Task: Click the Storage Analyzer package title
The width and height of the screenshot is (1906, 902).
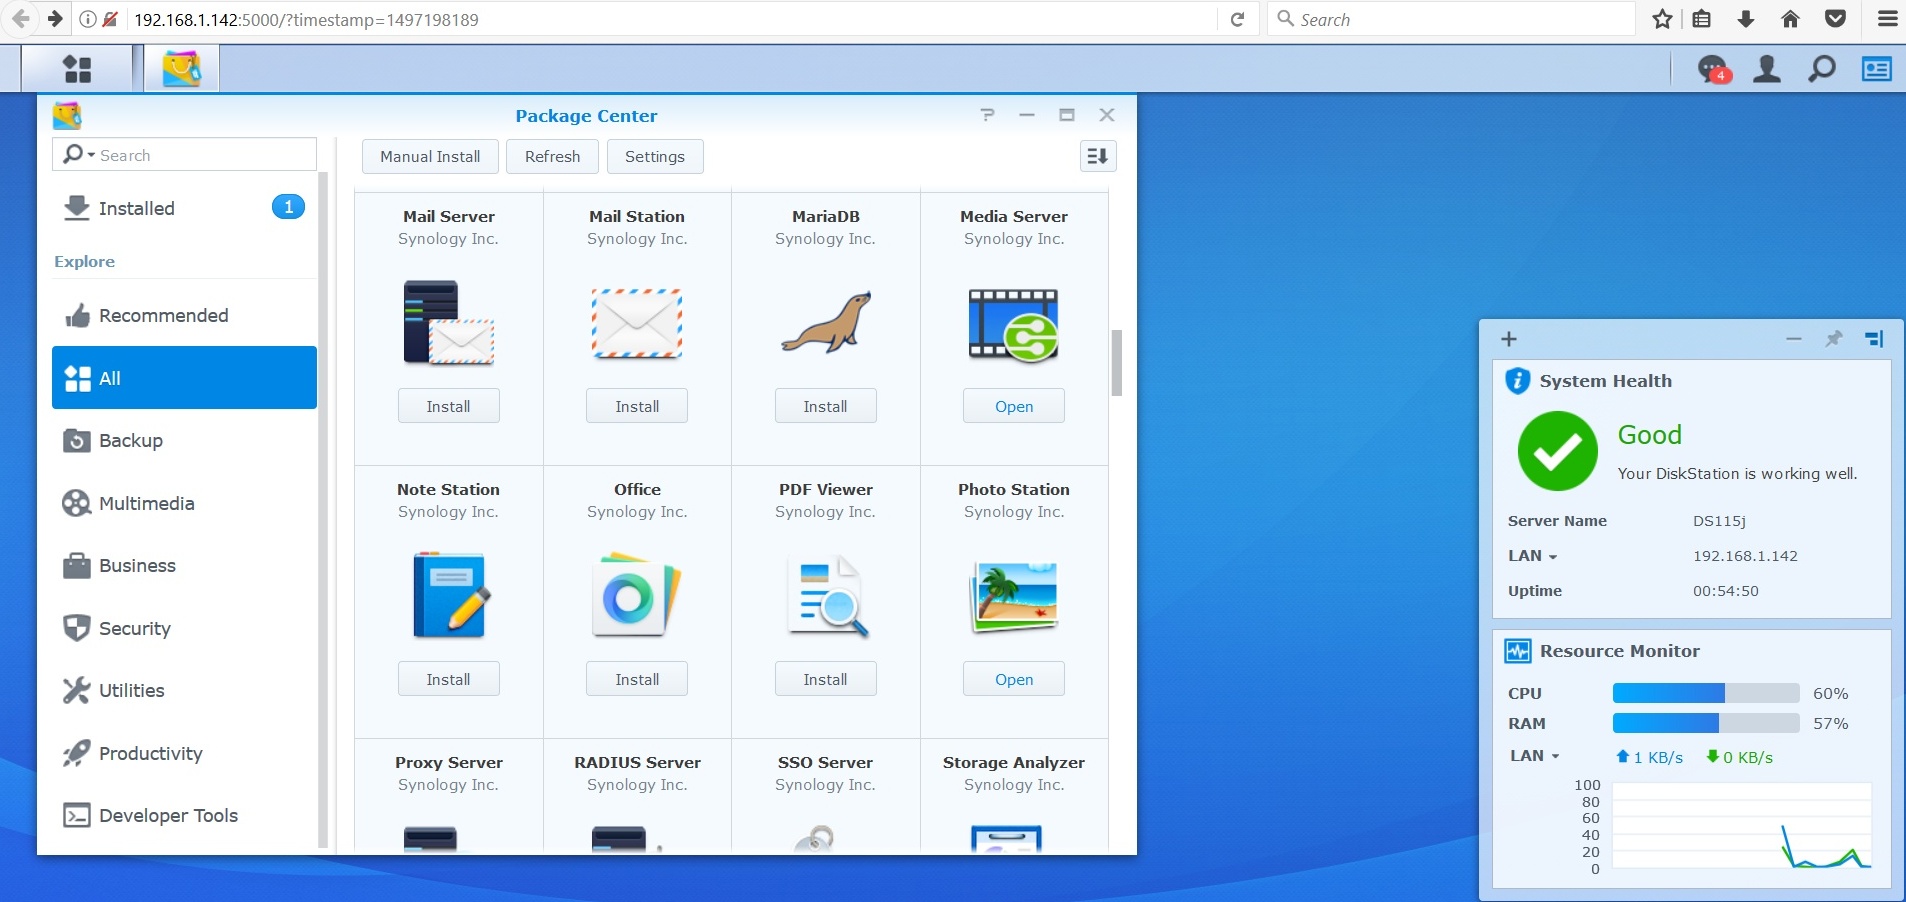Action: (x=1014, y=762)
